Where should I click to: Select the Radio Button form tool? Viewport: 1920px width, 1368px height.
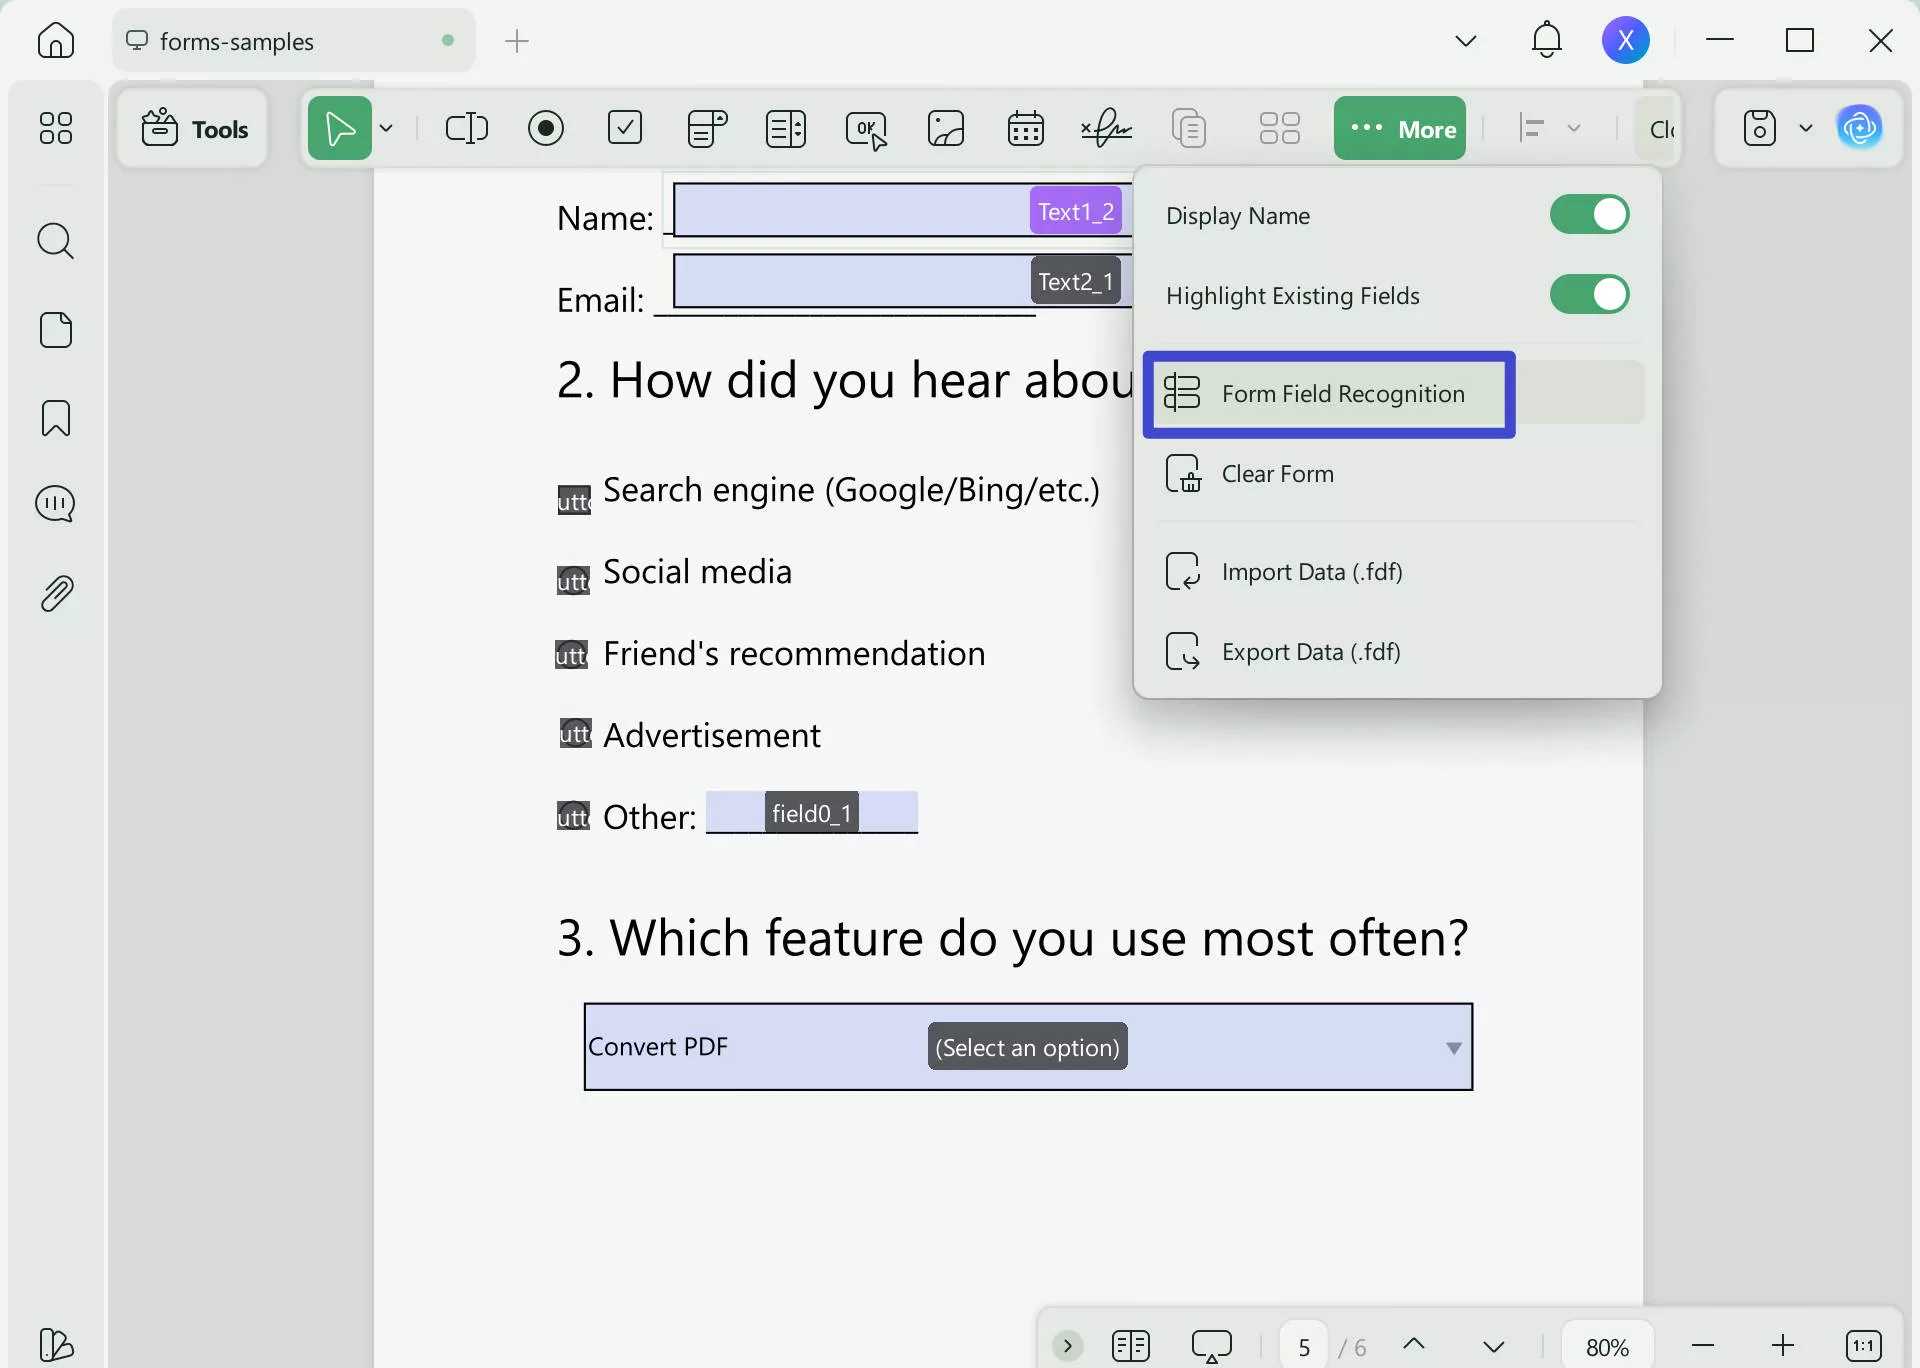coord(547,128)
